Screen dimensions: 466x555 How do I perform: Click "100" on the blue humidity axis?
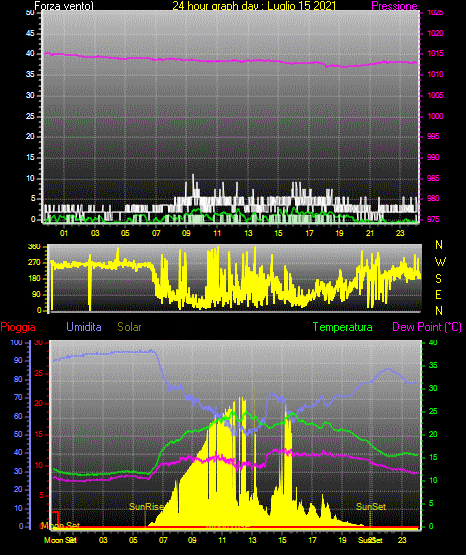pos(16,342)
